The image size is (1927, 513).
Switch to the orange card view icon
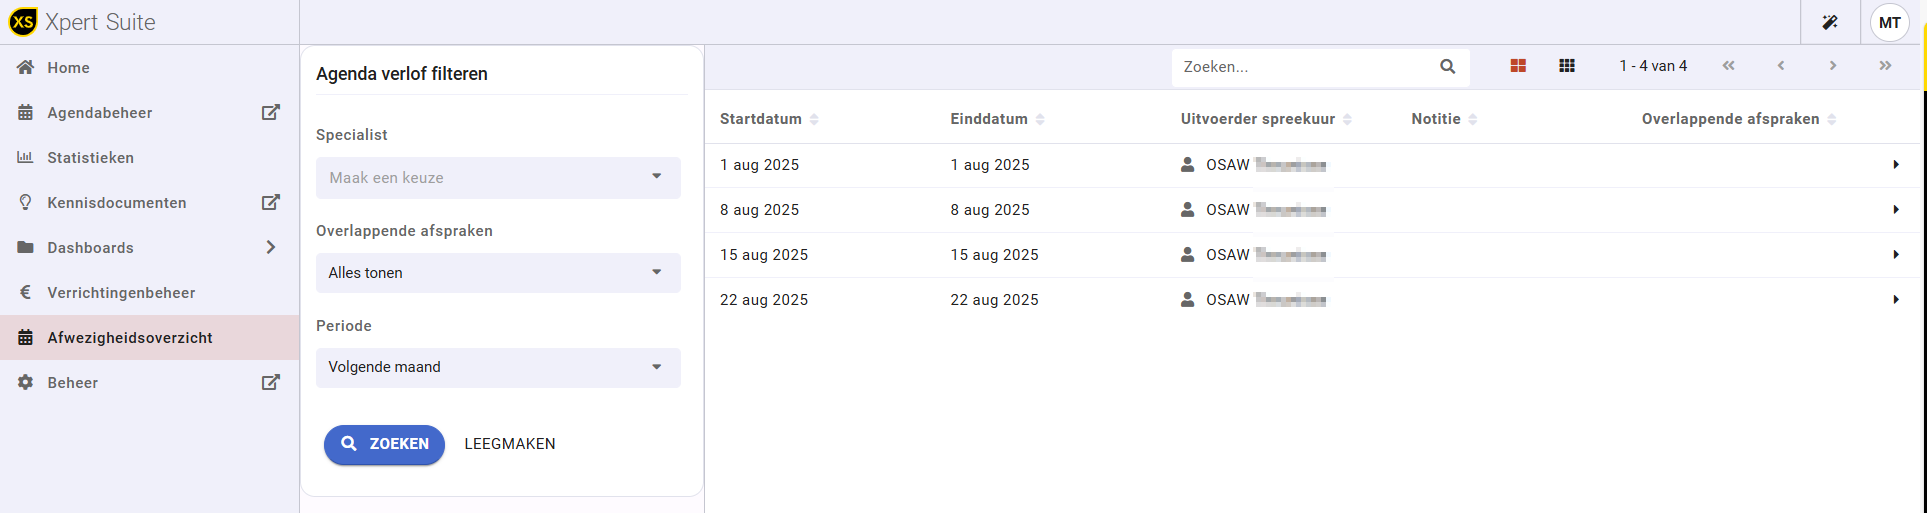coord(1518,66)
